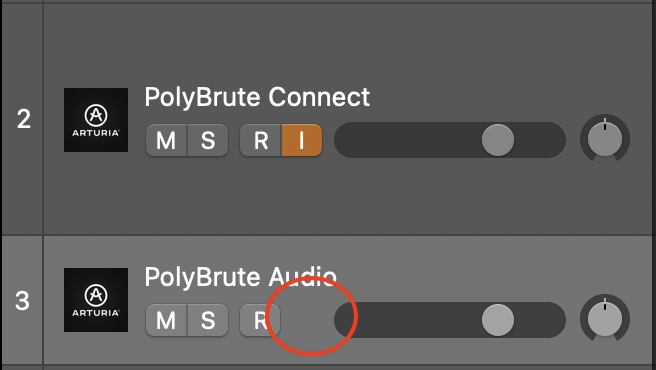The height and width of the screenshot is (370, 656).
Task: Mute the PolyBrute Audio track
Action: pos(166,320)
